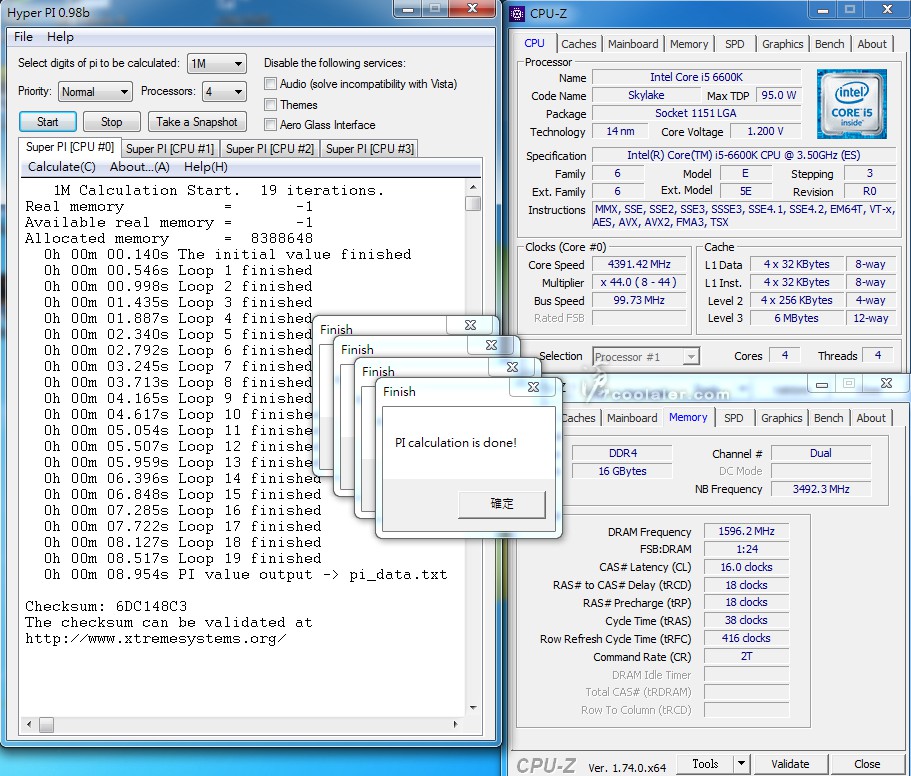This screenshot has width=911, height=776.
Task: Click the horizontal scroll right arrow
Action: click(456, 724)
